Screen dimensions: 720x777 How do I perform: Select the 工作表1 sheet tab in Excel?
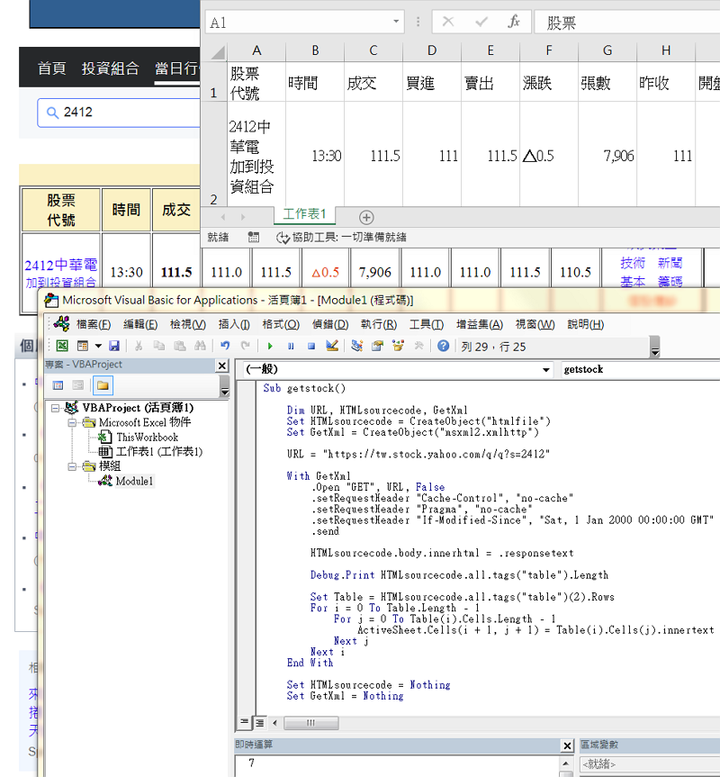click(x=304, y=214)
